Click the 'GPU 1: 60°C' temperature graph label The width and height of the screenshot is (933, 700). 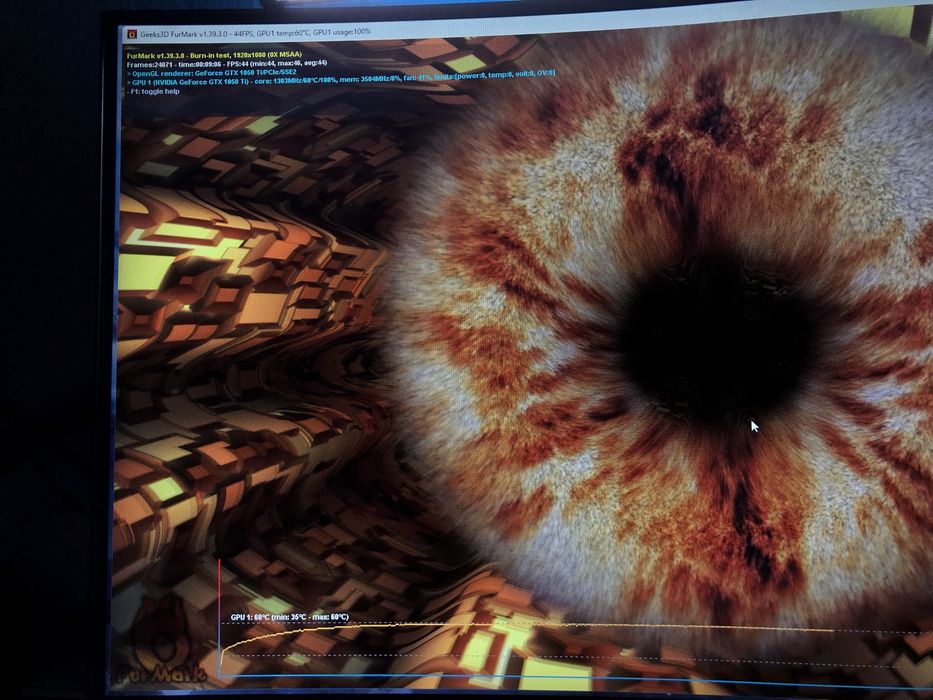click(290, 617)
